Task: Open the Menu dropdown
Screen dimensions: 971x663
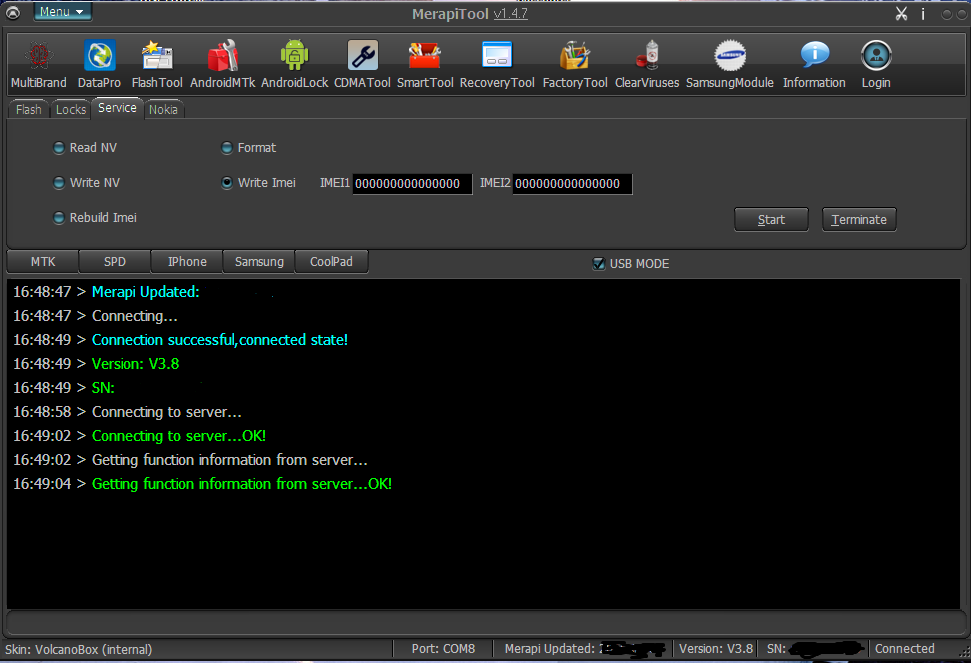Action: pyautogui.click(x=63, y=12)
